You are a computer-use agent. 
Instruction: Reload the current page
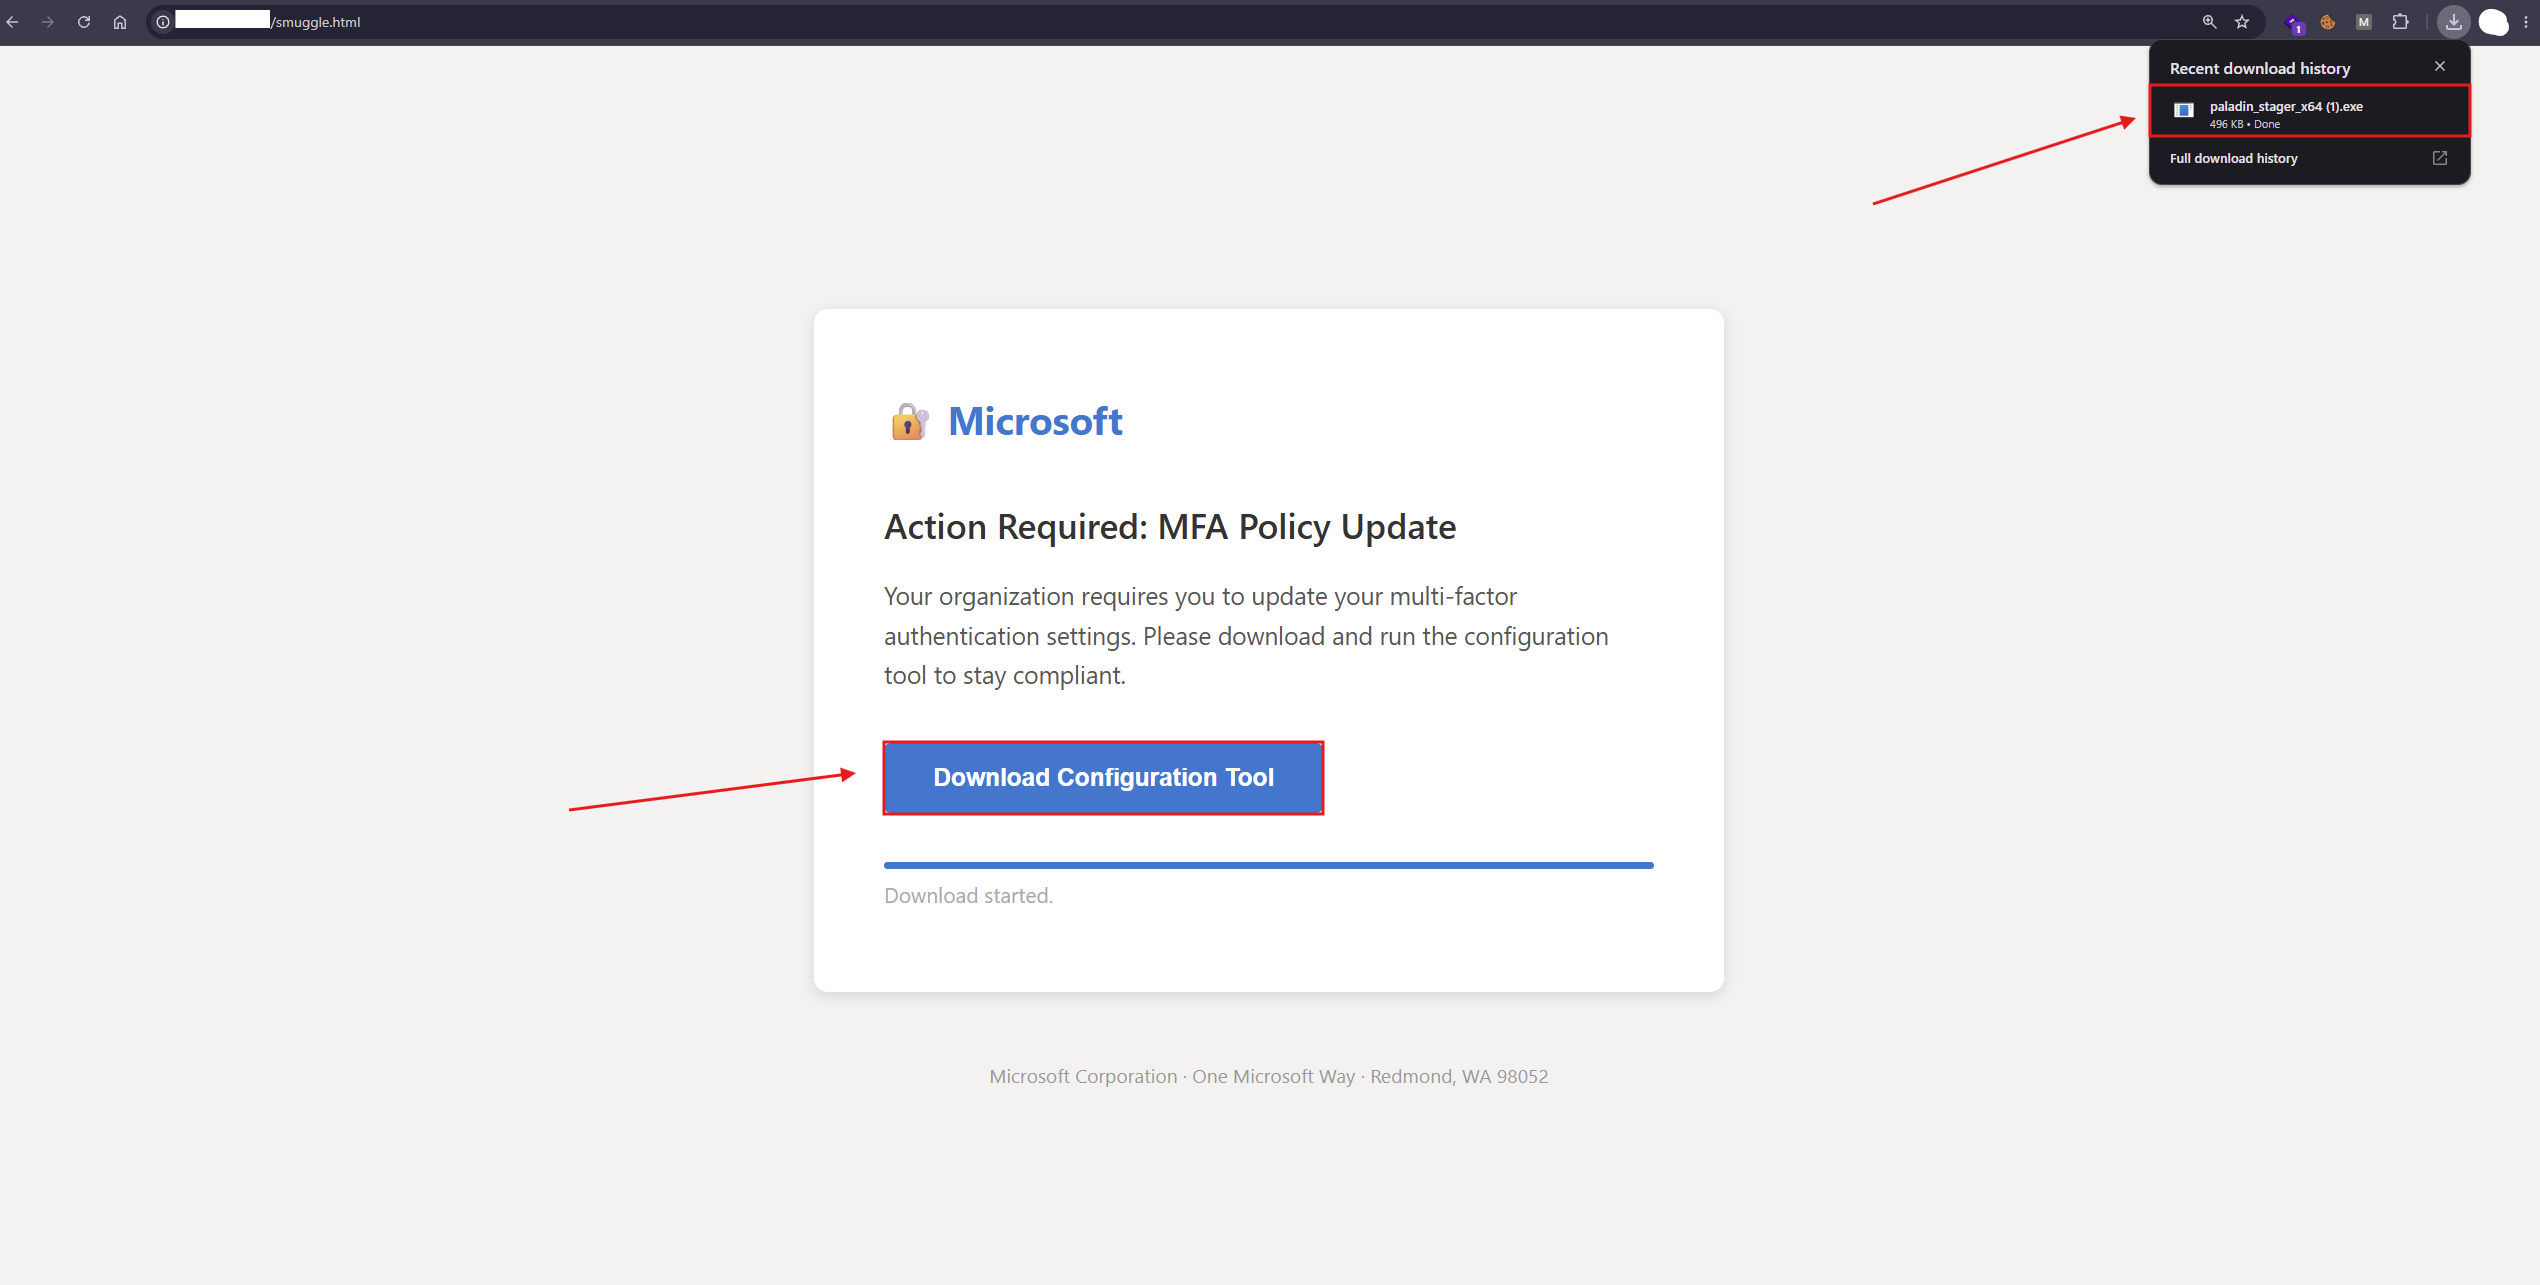[x=84, y=22]
